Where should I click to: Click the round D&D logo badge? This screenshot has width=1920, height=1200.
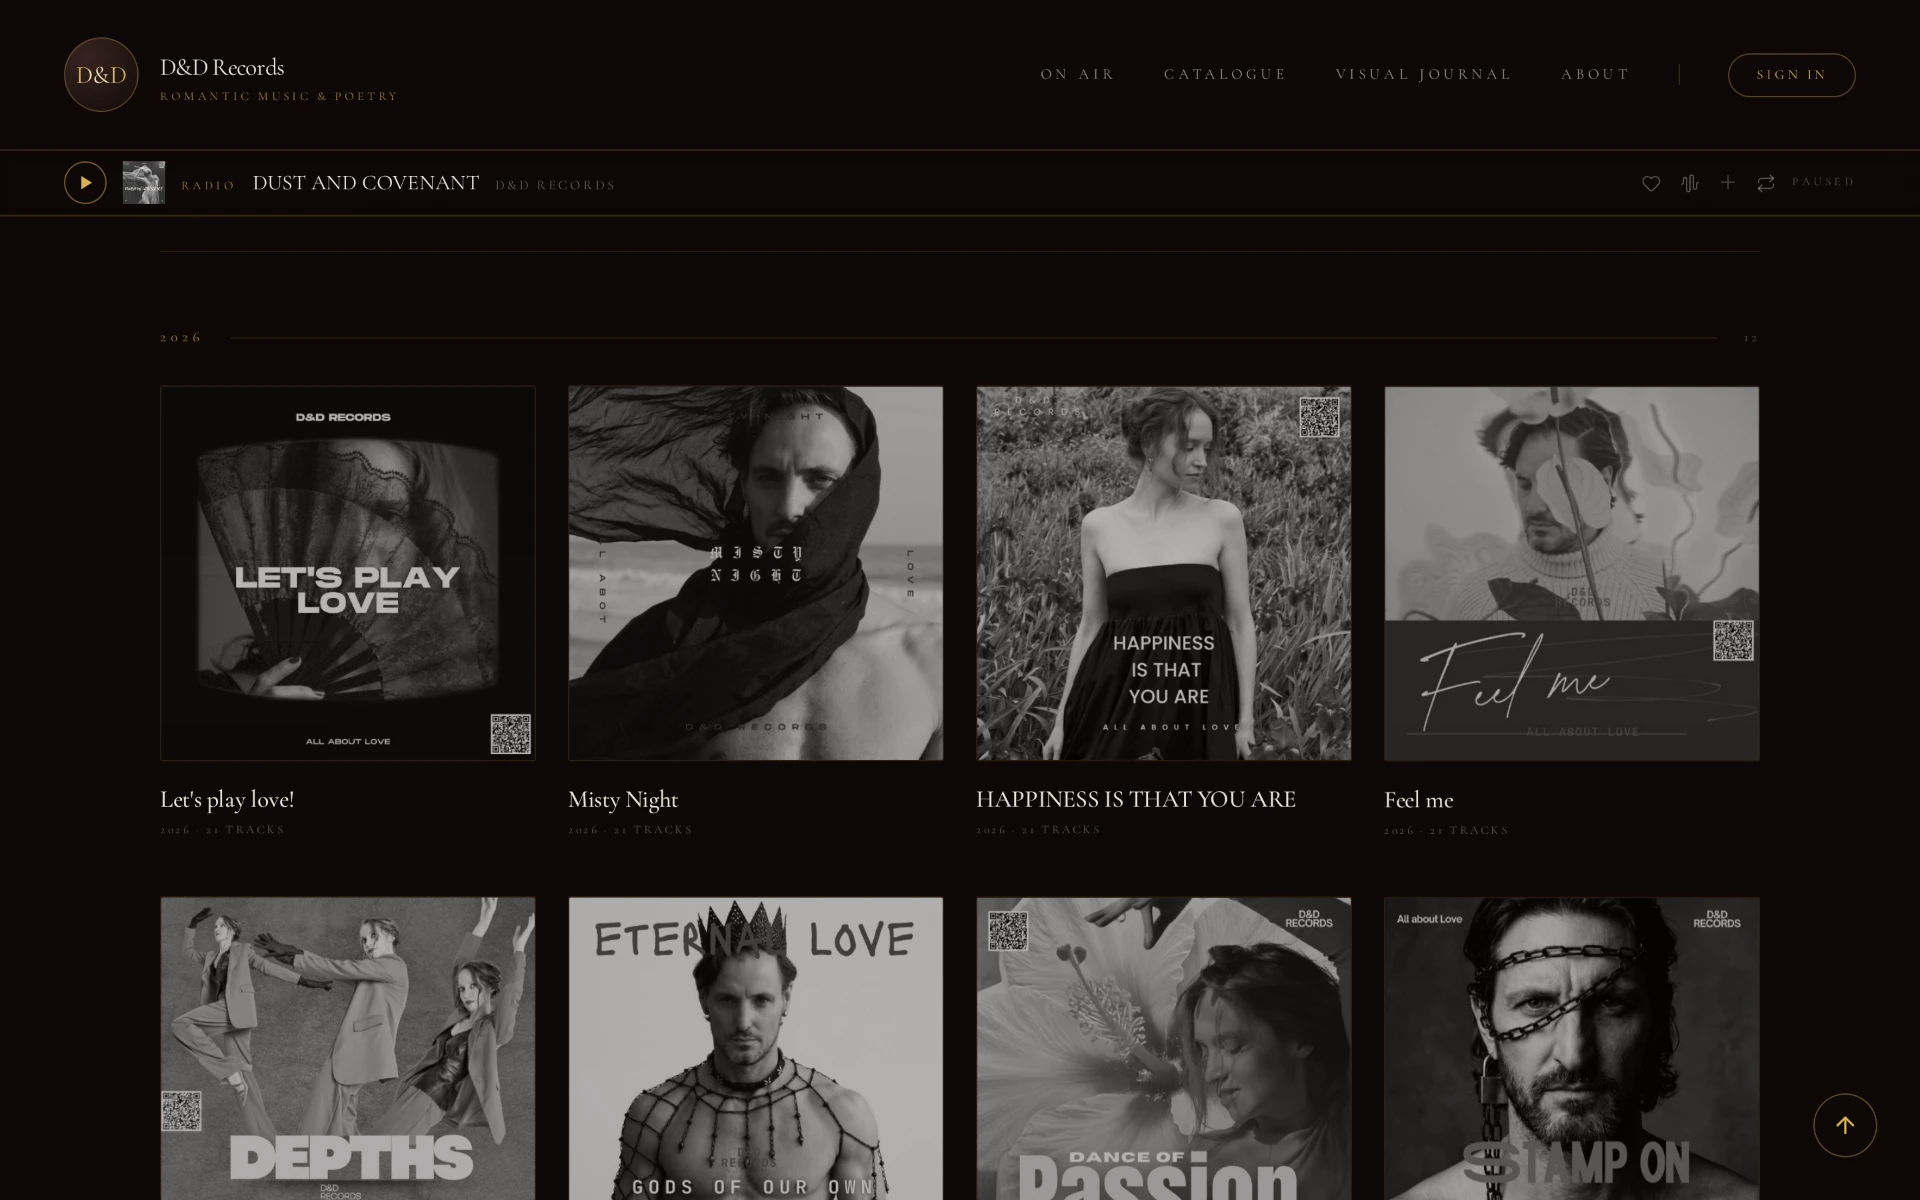(x=101, y=75)
